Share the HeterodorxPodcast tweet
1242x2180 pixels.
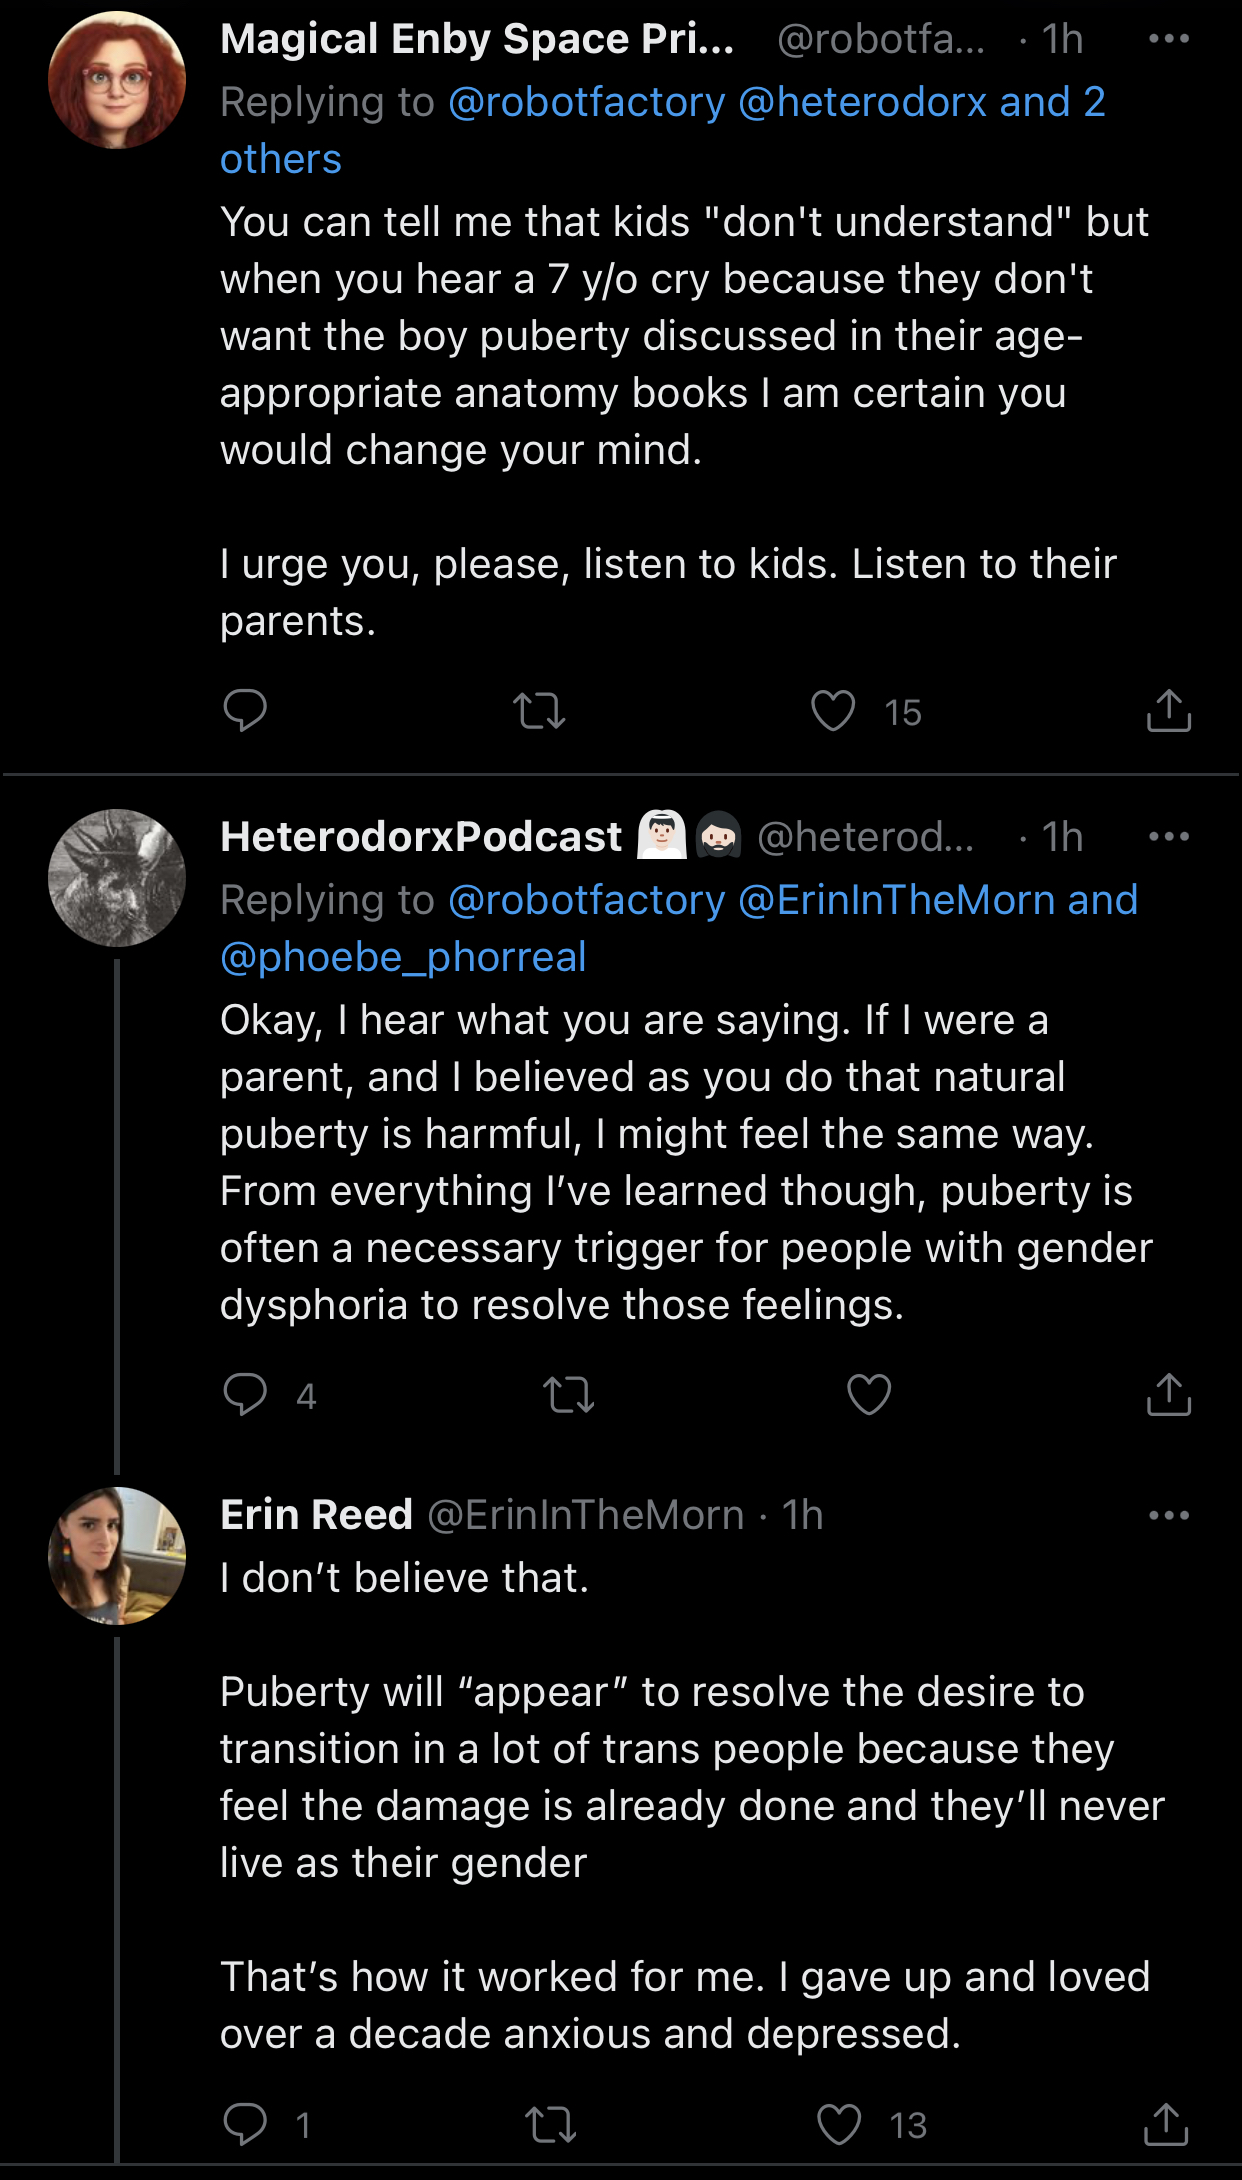coord(1168,1395)
